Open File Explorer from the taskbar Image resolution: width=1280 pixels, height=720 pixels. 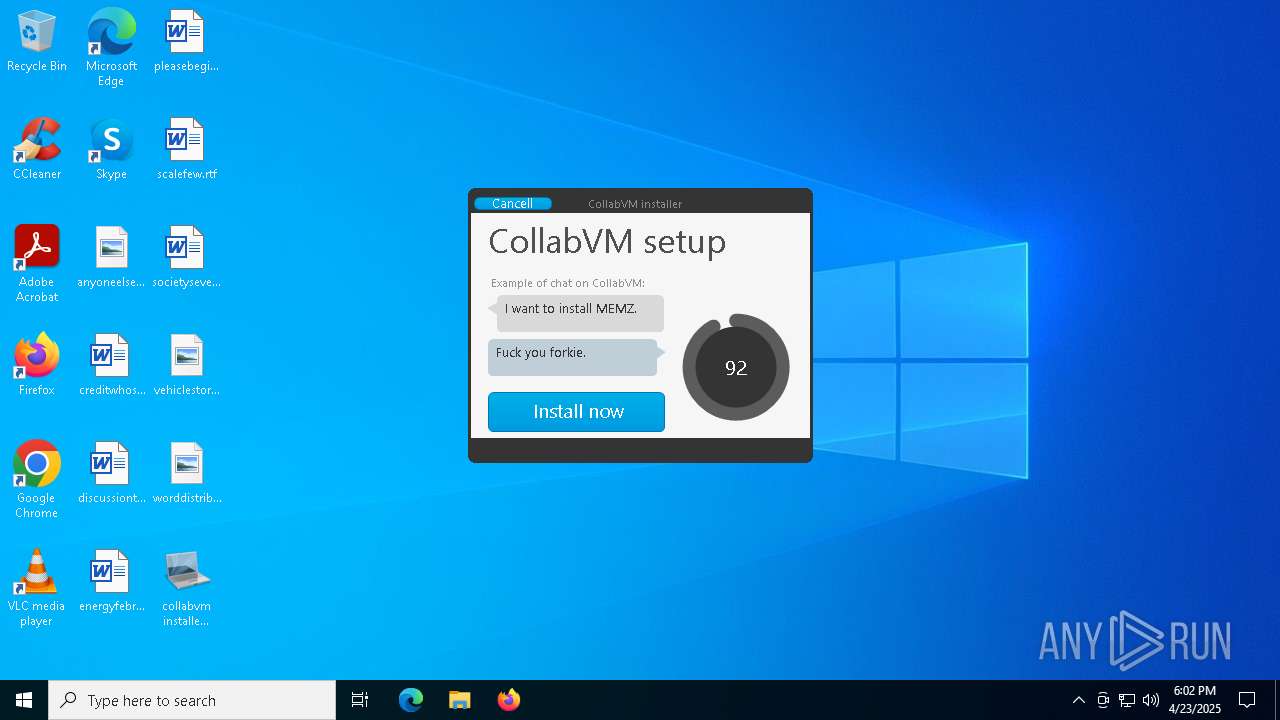[x=459, y=700]
